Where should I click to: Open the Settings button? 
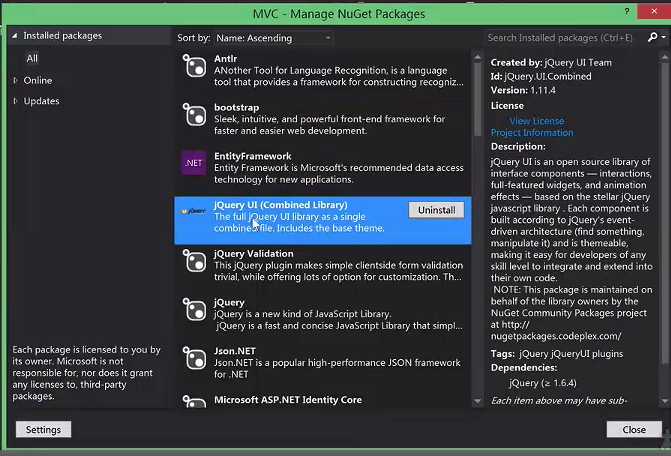43,429
